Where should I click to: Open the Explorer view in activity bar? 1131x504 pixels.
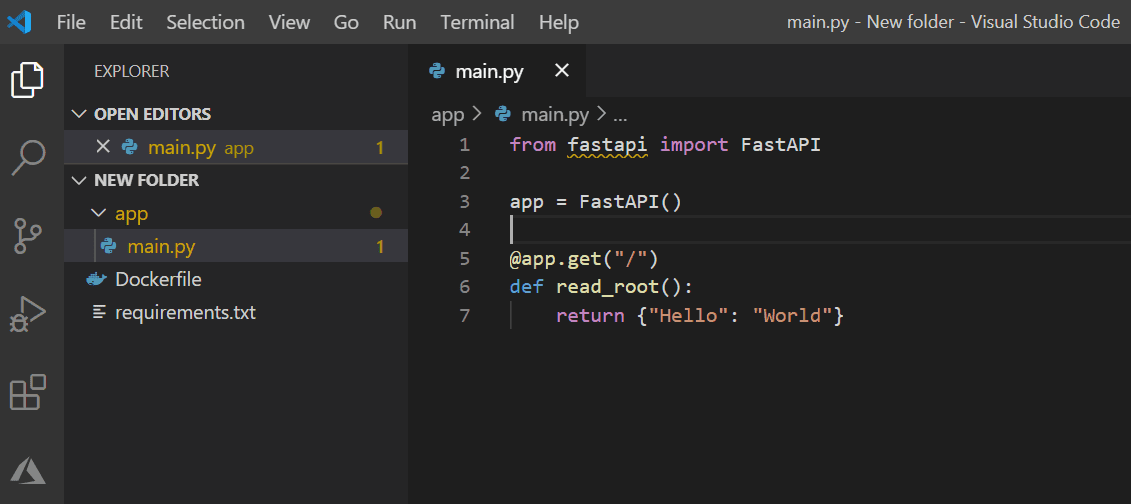pos(27,80)
